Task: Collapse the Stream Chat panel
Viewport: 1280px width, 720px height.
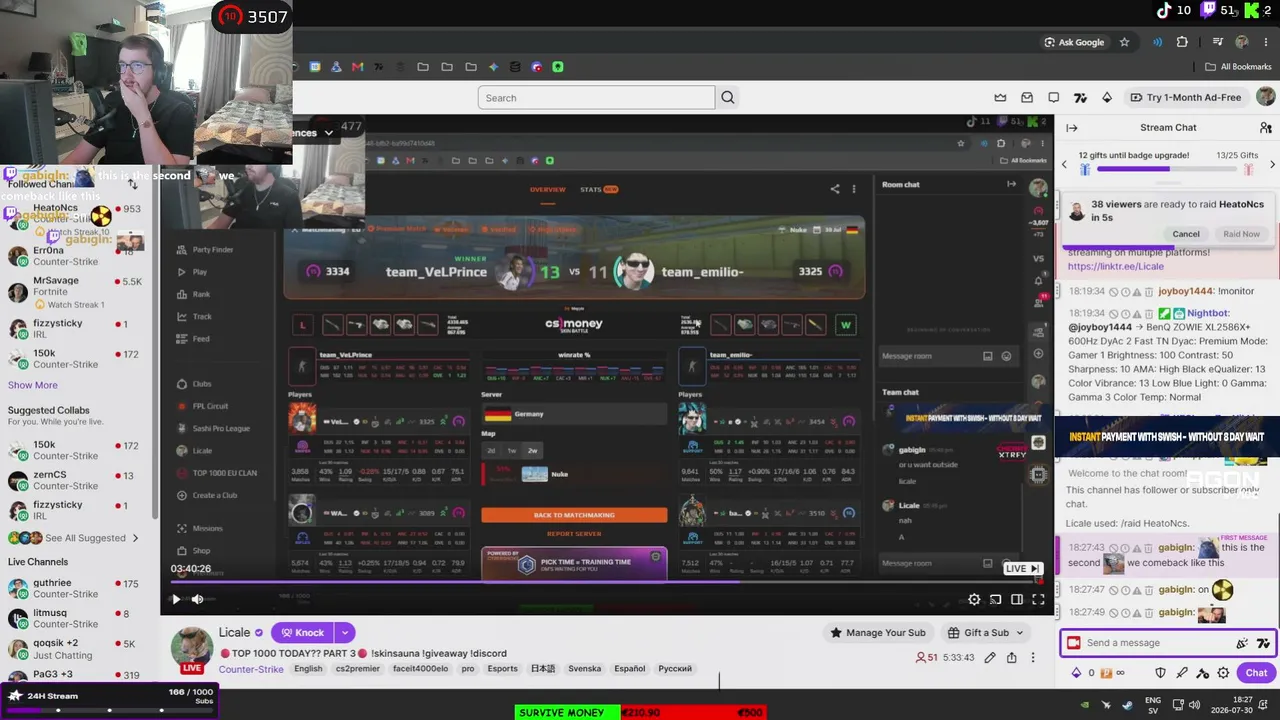Action: click(x=1072, y=127)
